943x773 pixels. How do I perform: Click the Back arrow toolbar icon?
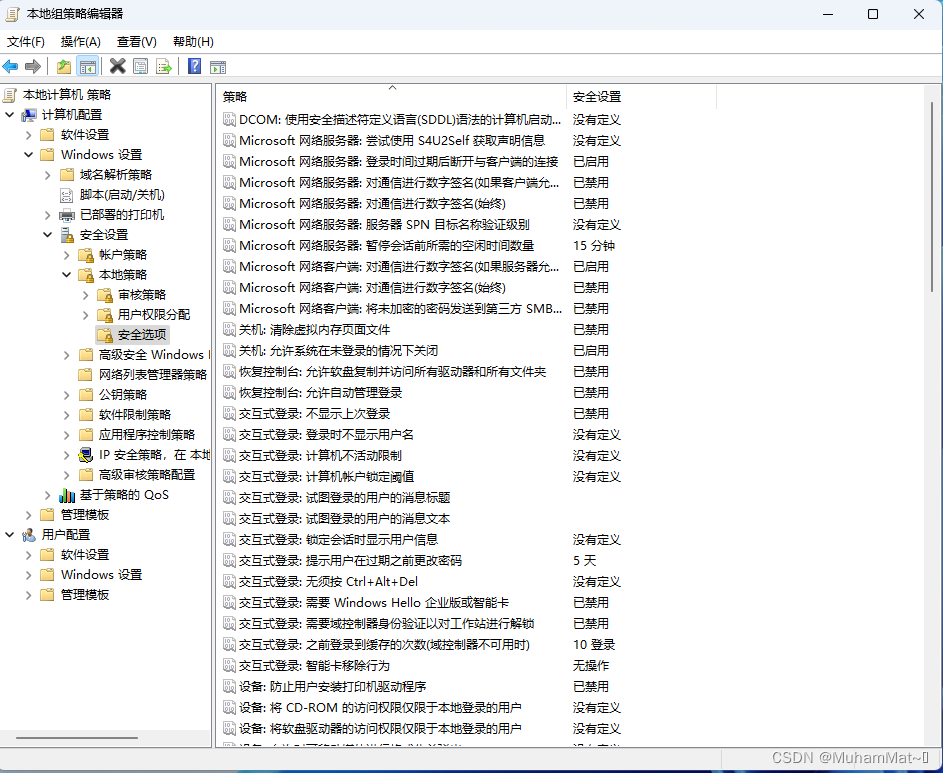[x=10, y=66]
